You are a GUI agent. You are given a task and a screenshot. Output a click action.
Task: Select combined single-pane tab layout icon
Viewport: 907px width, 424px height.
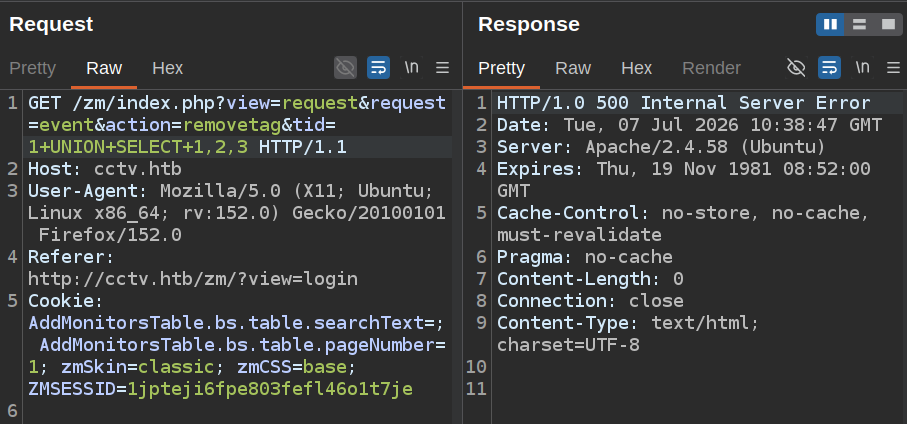(888, 24)
